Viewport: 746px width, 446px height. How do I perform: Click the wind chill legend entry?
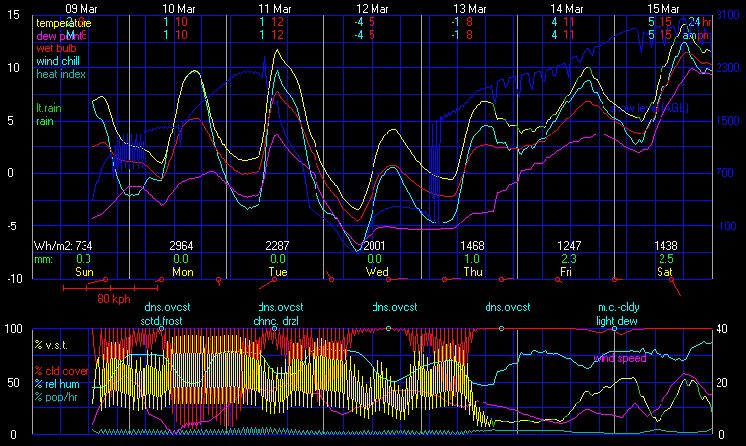(x=58, y=61)
